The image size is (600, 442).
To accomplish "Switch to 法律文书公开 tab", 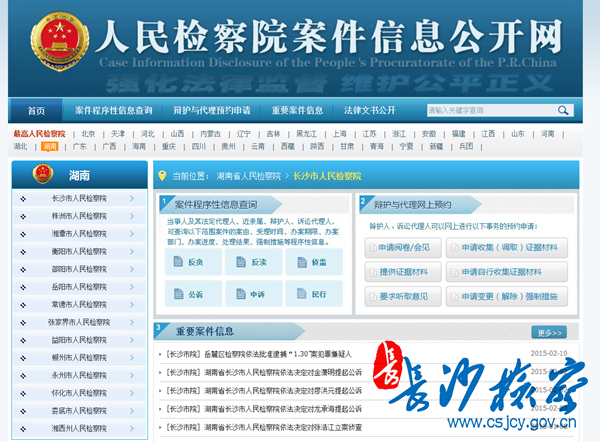I will tap(370, 110).
